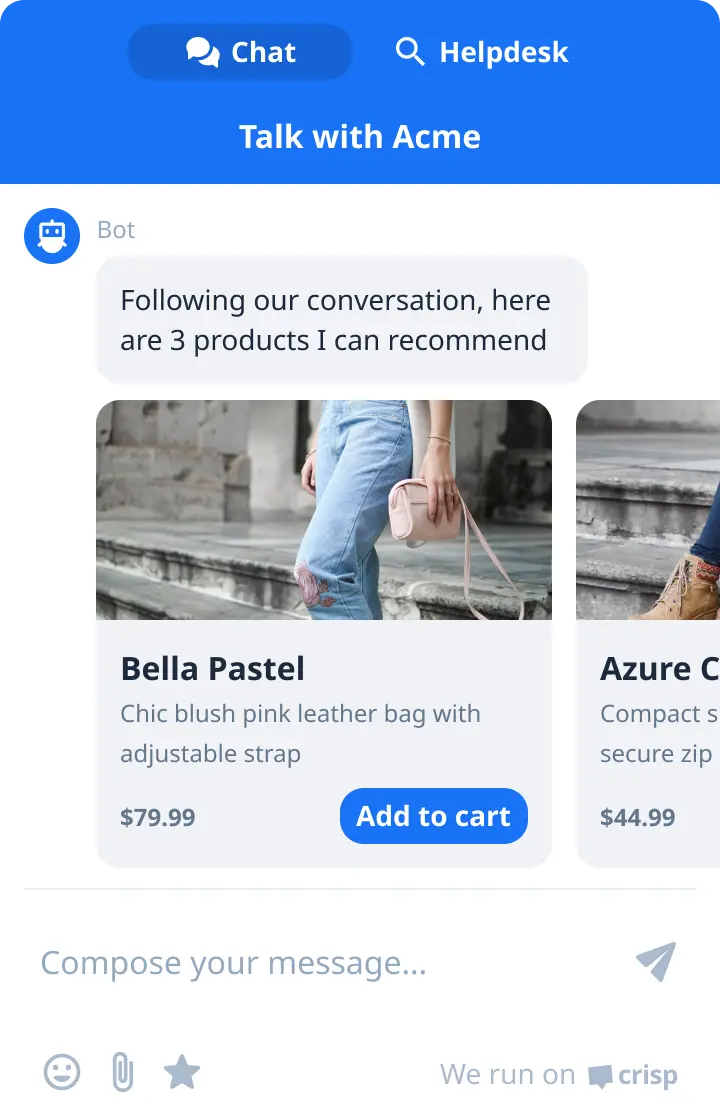Select the Chat tab
This screenshot has width=720, height=1120.
coord(240,51)
